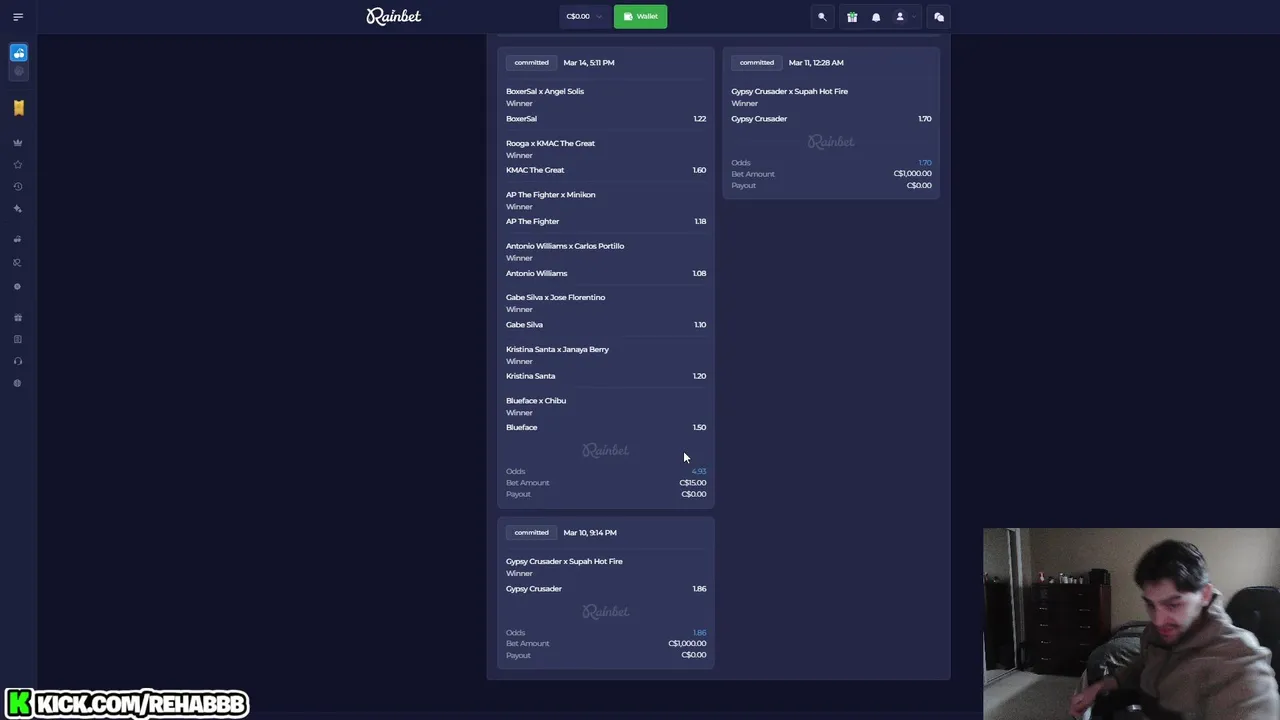
Task: Open the sparkle new releases icon
Action: click(17, 209)
